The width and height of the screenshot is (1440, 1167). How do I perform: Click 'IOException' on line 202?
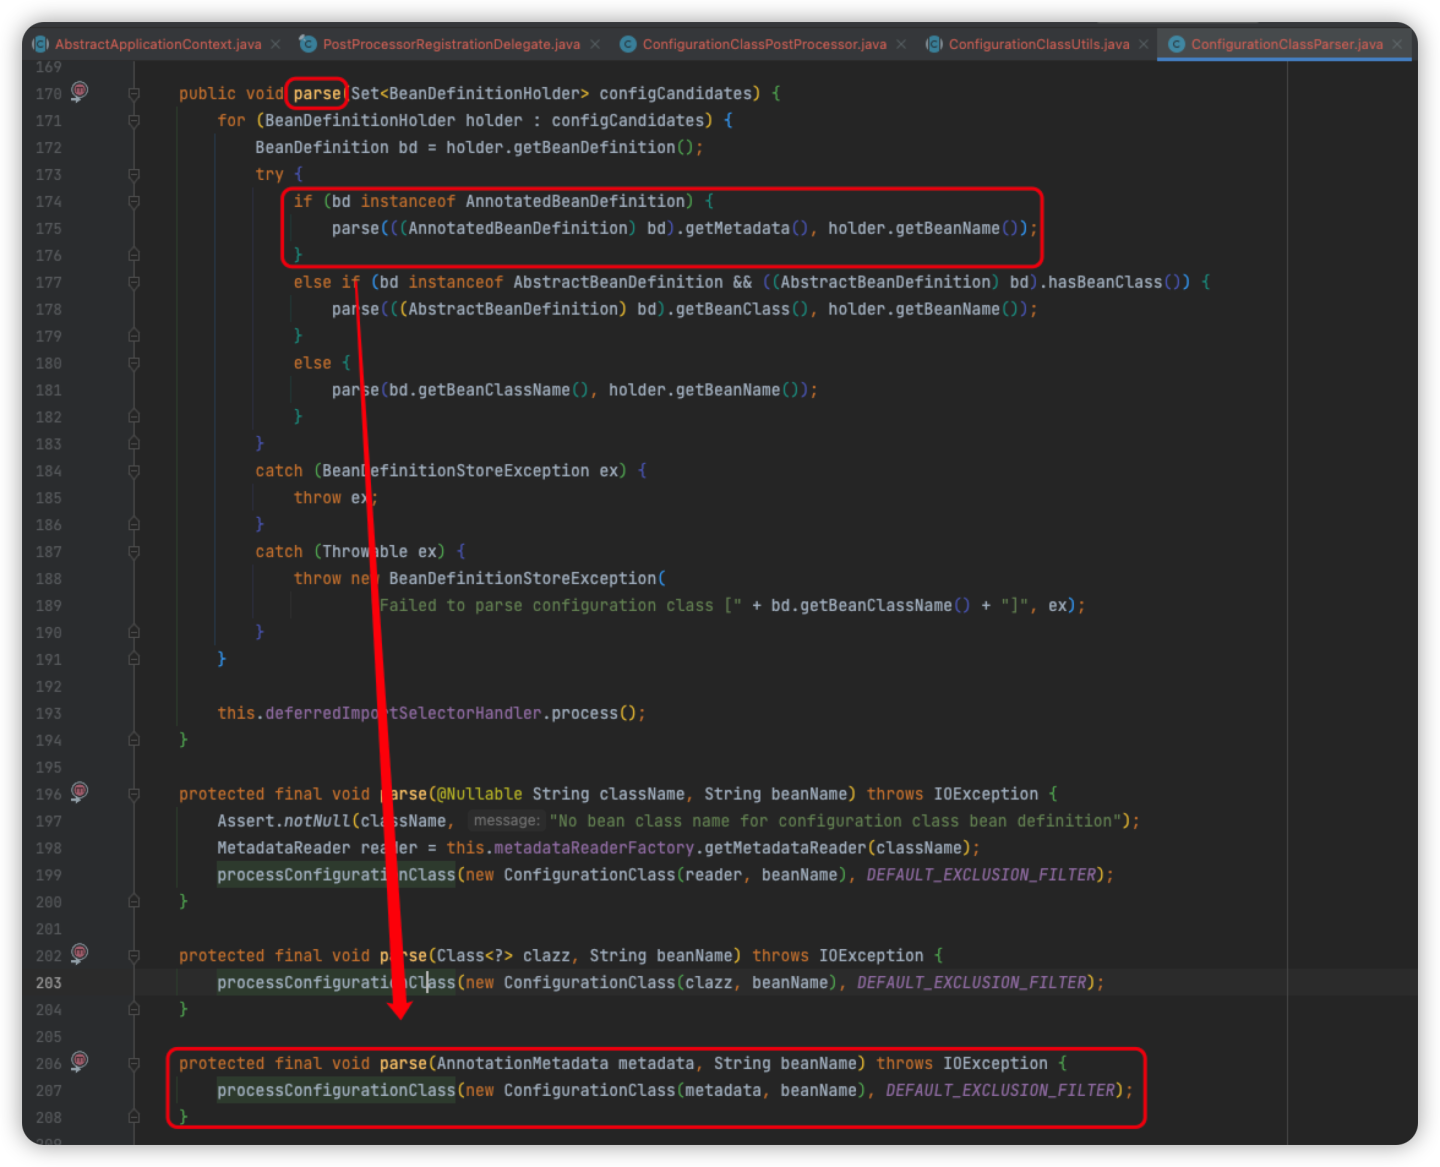tap(871, 957)
